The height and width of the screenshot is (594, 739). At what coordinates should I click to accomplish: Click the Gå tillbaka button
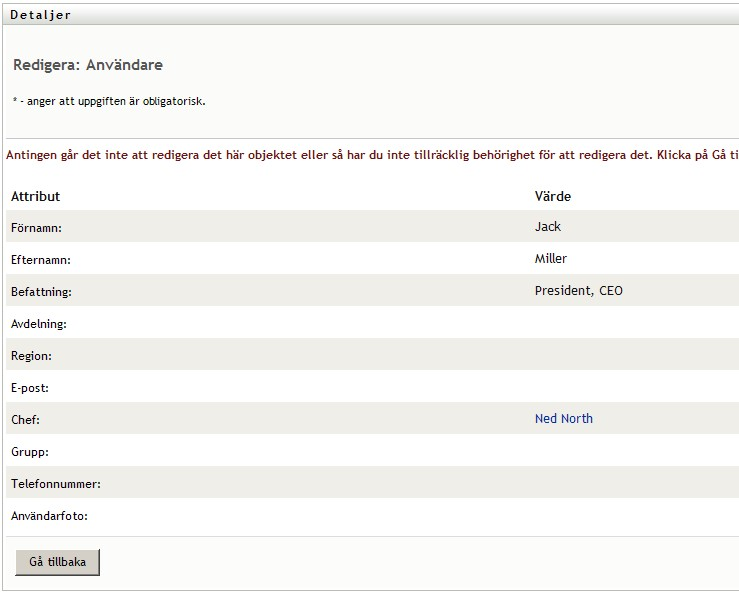point(58,562)
